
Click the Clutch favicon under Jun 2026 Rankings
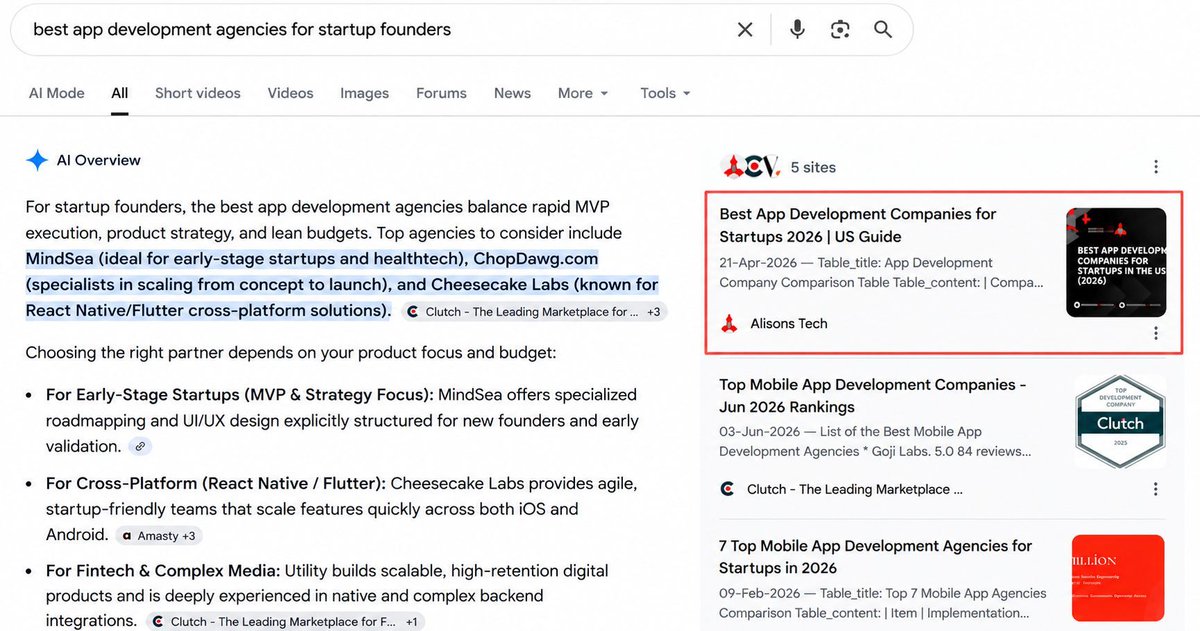[728, 489]
